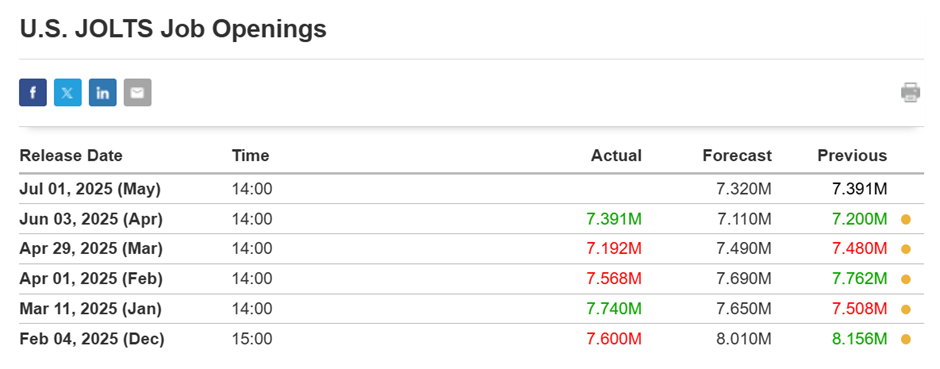Viewport: 940px width, 369px height.
Task: Click the Actual column header
Action: [x=616, y=156]
